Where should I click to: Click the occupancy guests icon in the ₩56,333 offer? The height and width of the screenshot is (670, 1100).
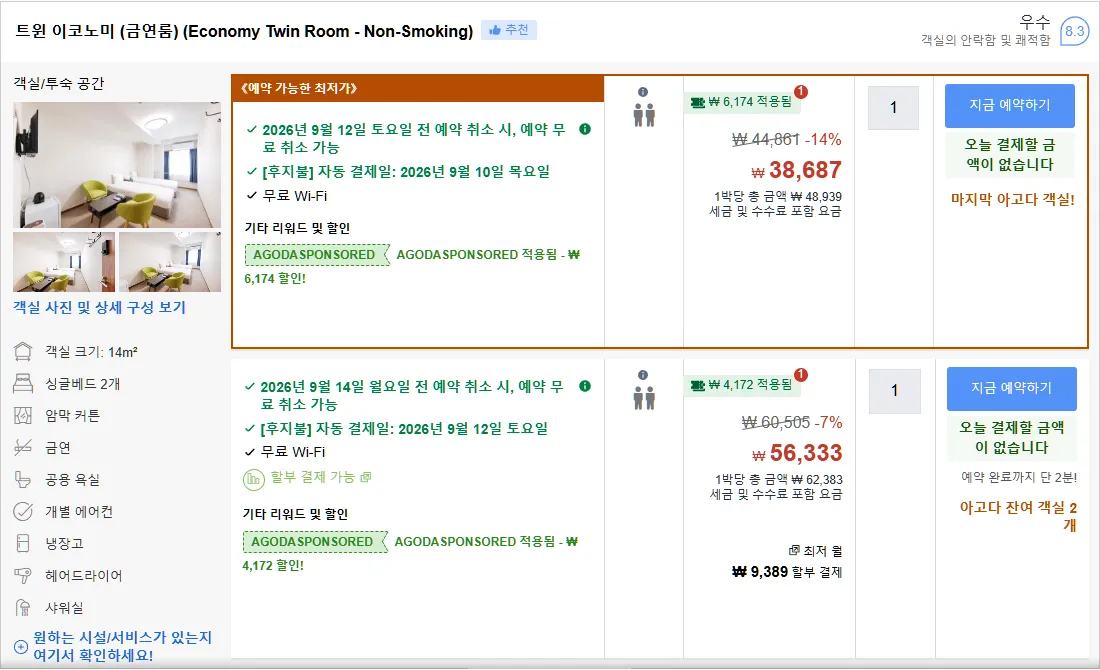pos(644,398)
